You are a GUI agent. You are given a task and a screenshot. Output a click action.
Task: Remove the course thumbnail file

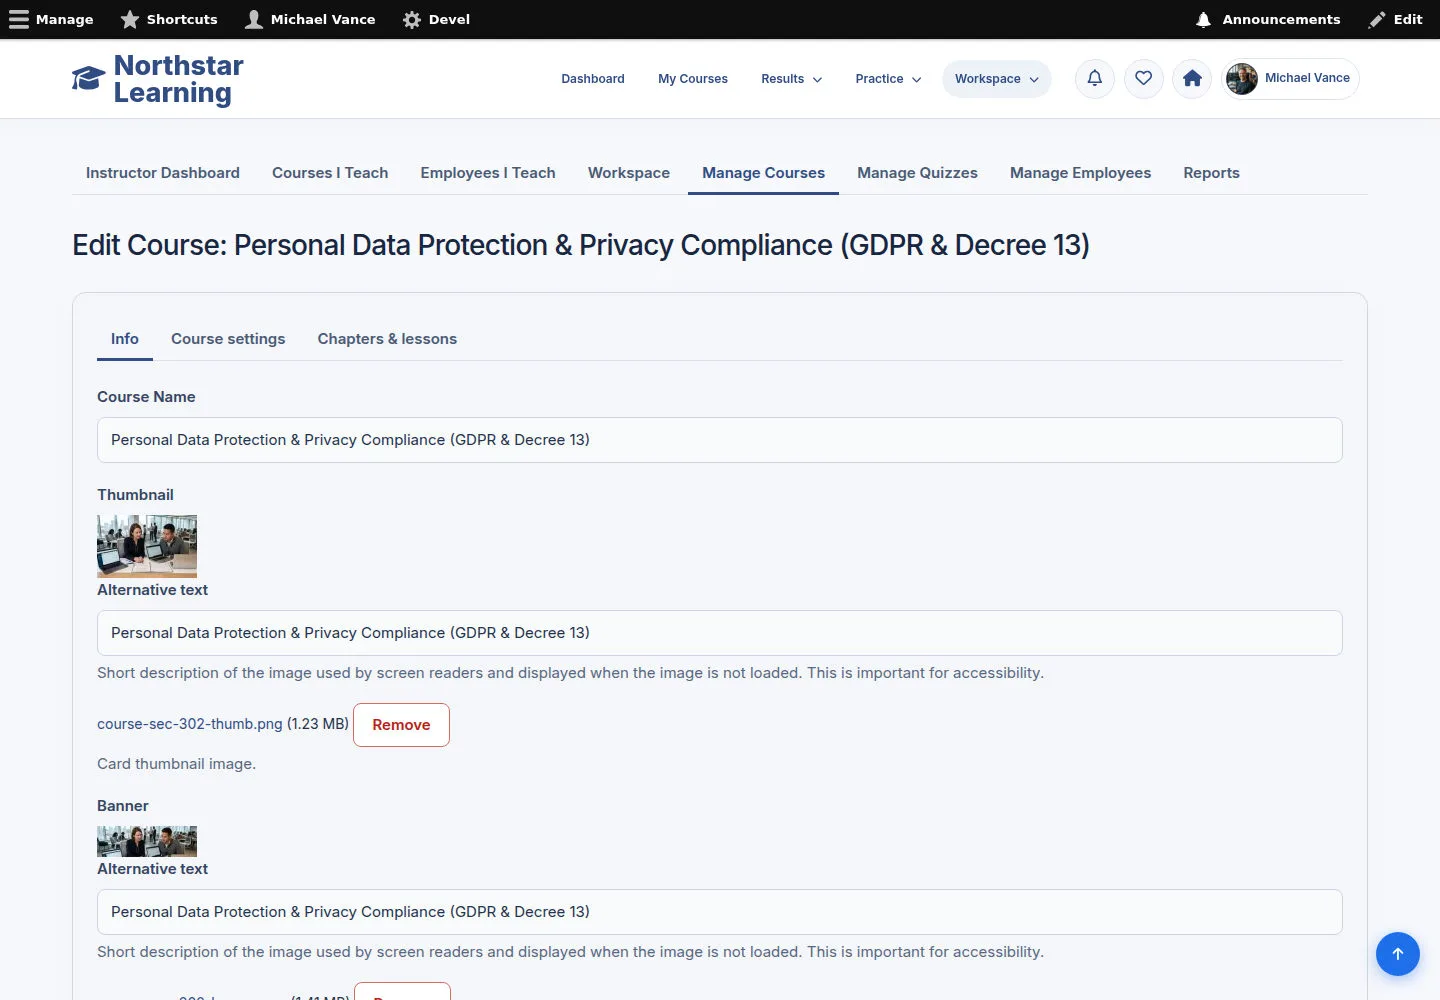pyautogui.click(x=401, y=725)
